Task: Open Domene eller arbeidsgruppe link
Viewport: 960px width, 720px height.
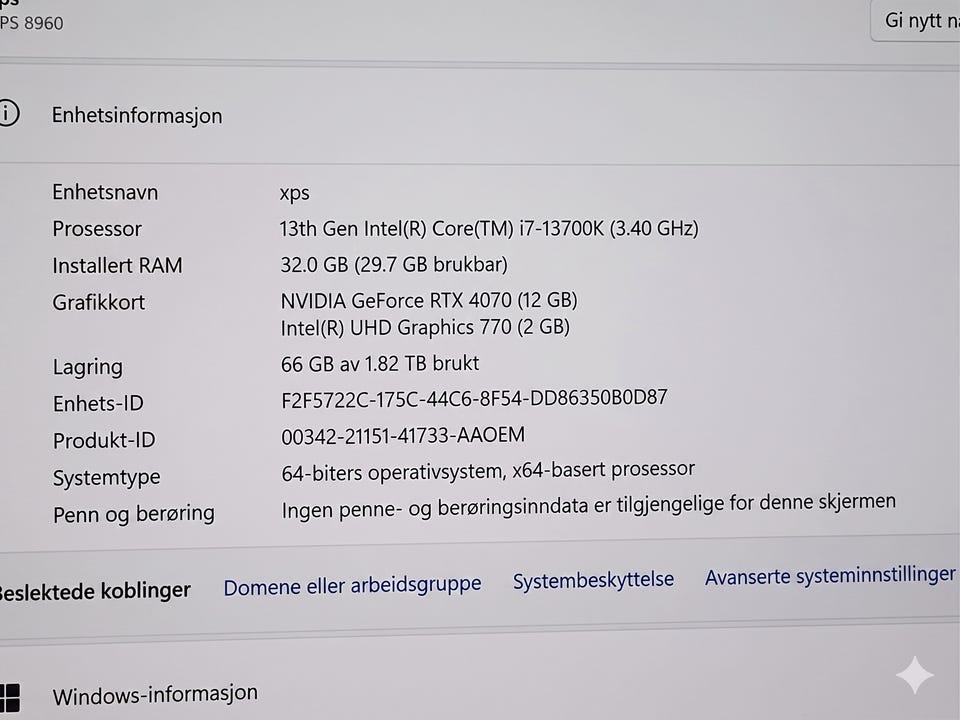Action: point(352,585)
